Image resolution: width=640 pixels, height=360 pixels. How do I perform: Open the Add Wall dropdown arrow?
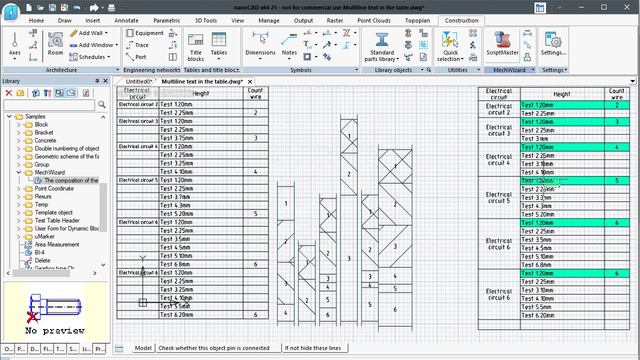pyautogui.click(x=106, y=33)
